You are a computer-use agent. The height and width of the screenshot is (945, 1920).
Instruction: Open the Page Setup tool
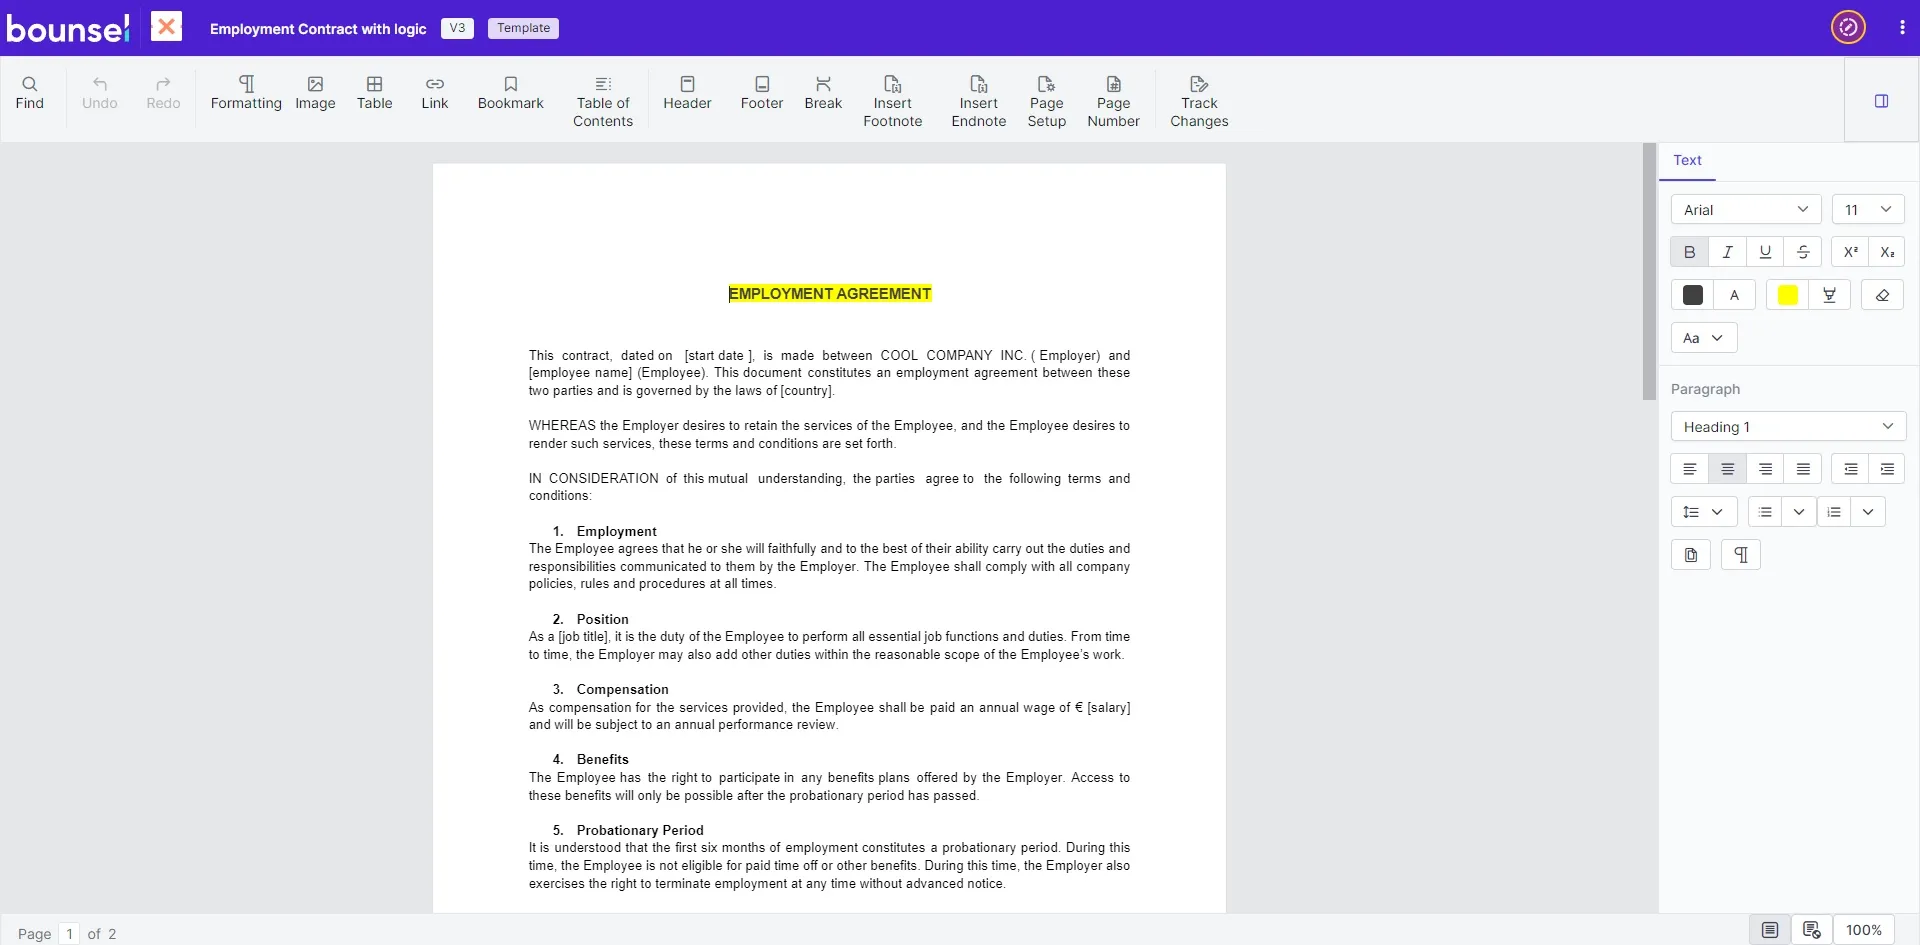[1046, 101]
